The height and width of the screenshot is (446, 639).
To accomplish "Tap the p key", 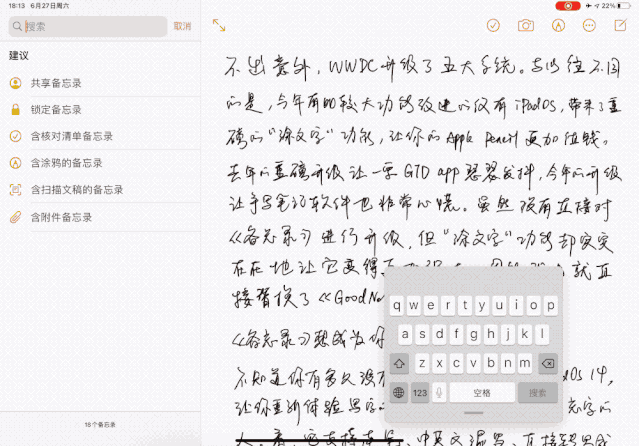I will point(551,305).
